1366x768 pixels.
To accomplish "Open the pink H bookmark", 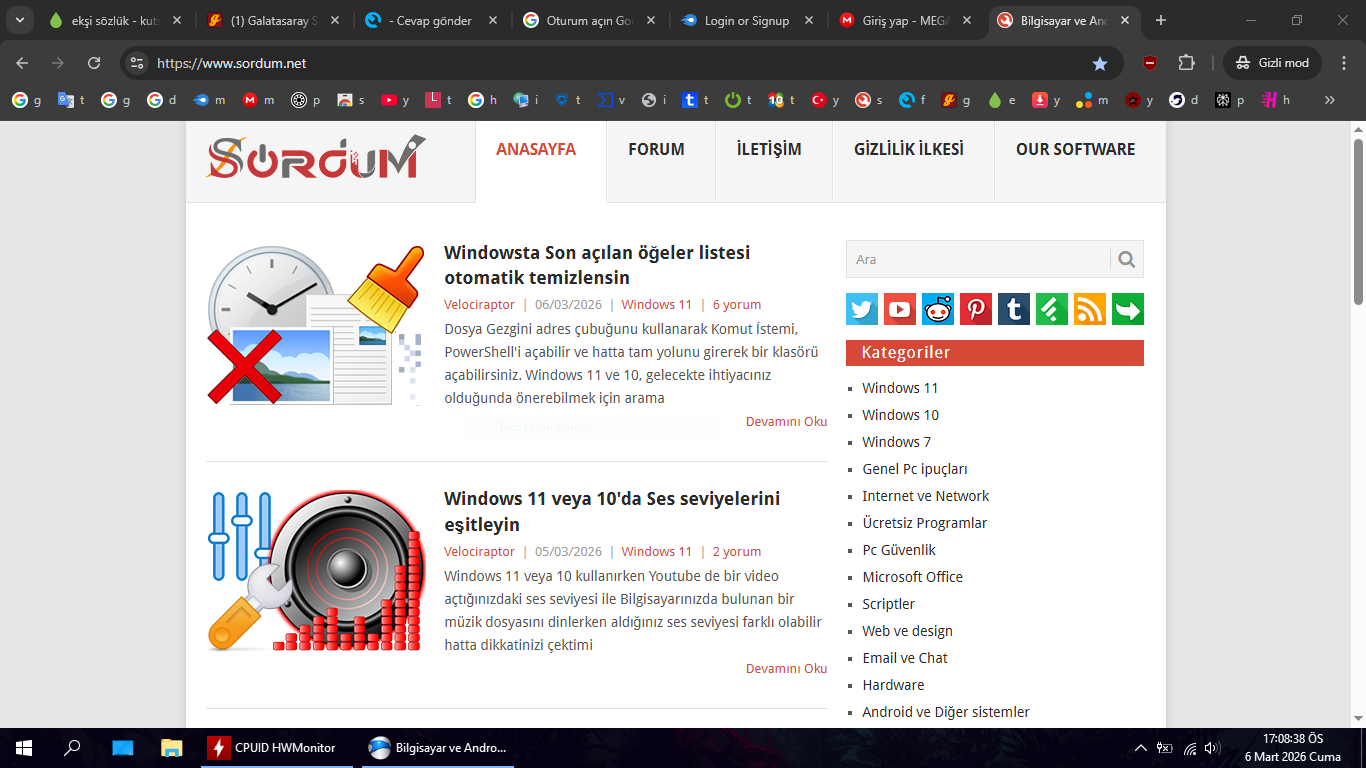I will click(x=1275, y=100).
